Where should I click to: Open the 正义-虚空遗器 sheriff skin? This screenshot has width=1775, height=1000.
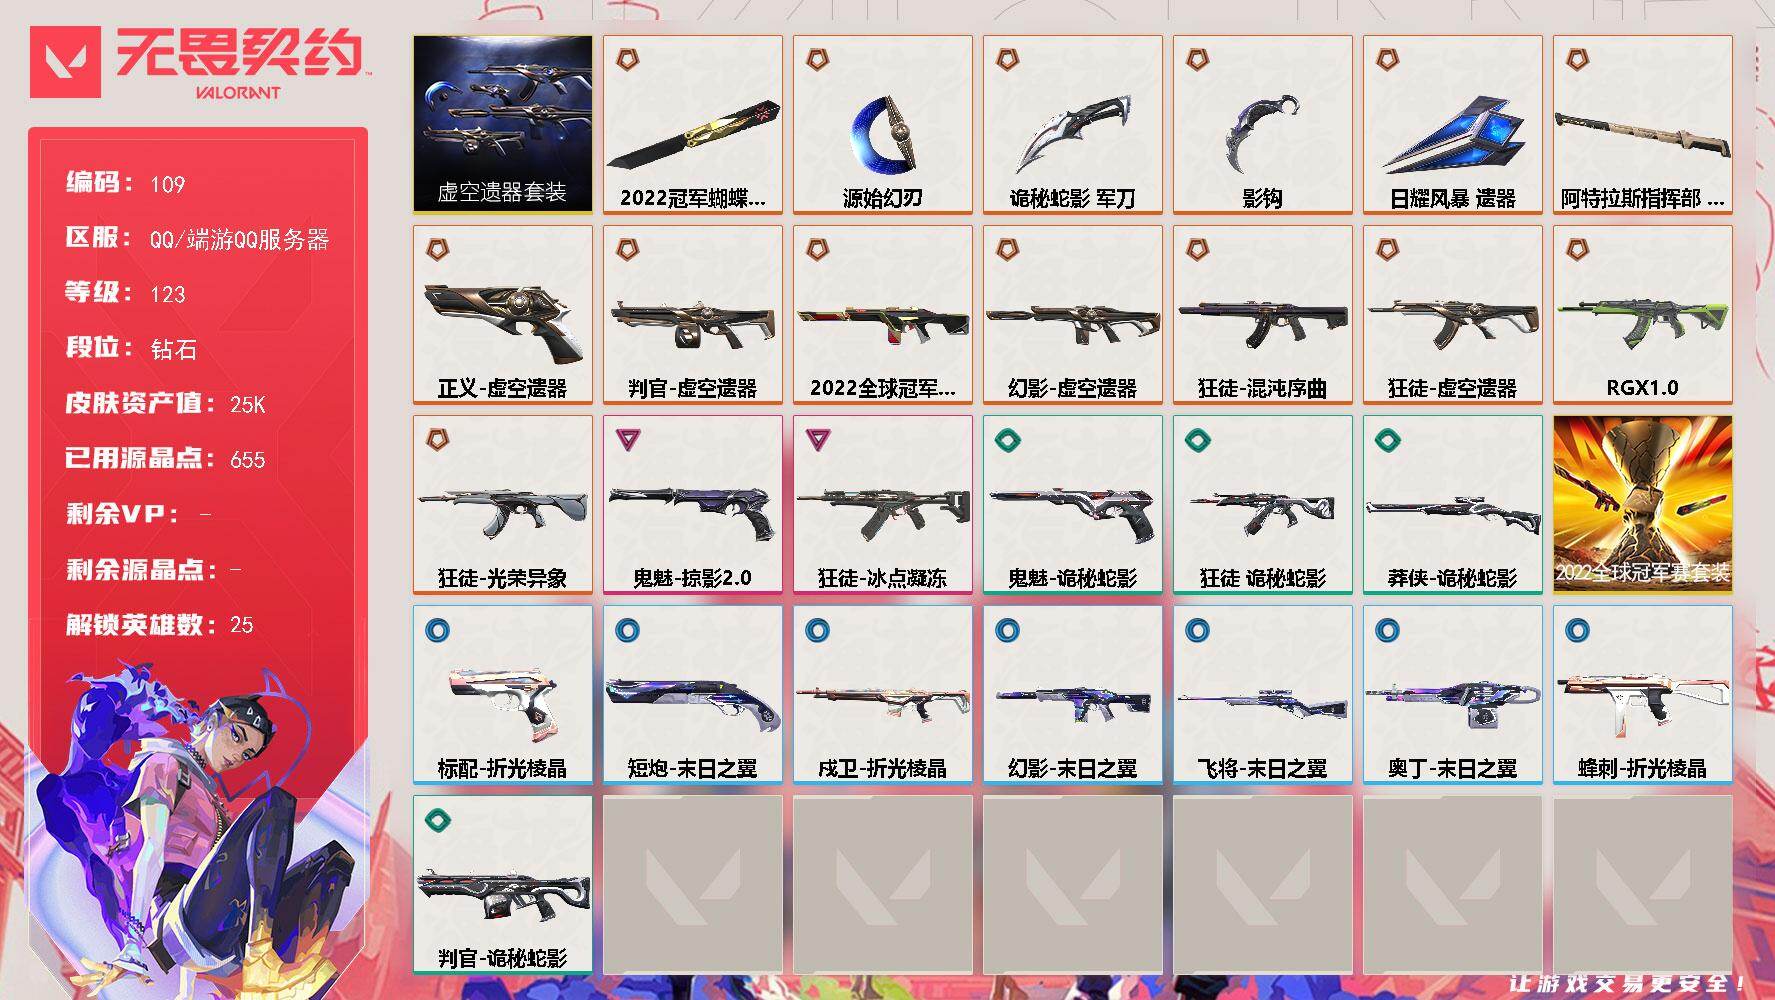click(503, 314)
